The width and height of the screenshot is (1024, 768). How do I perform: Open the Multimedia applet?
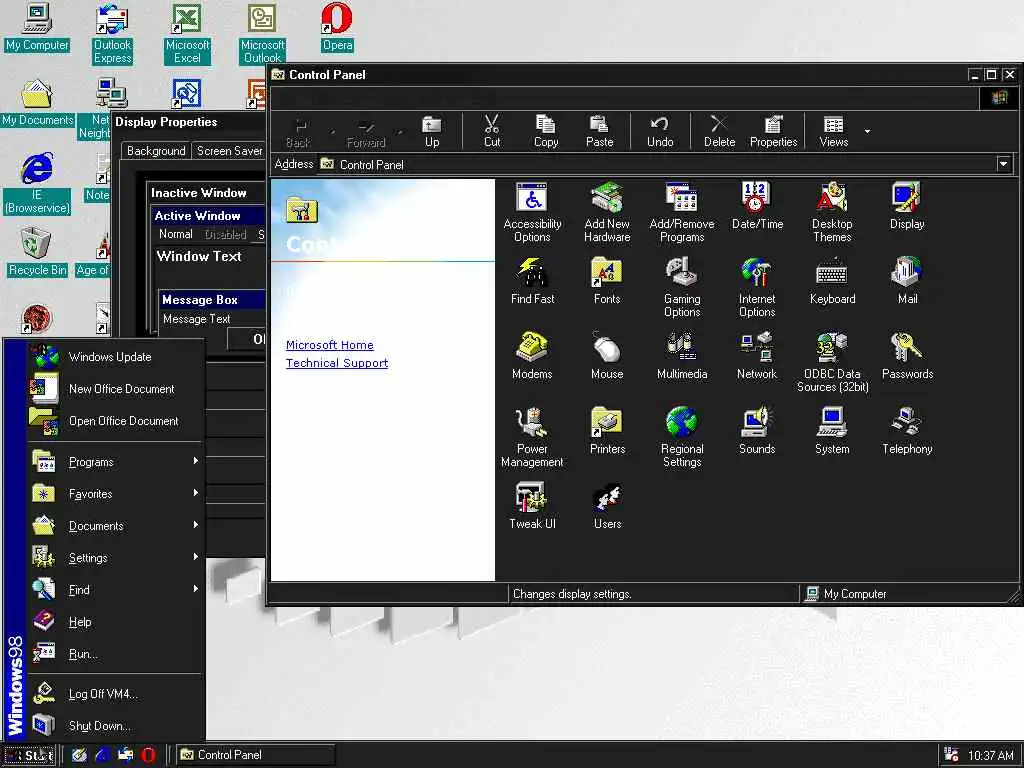click(682, 356)
